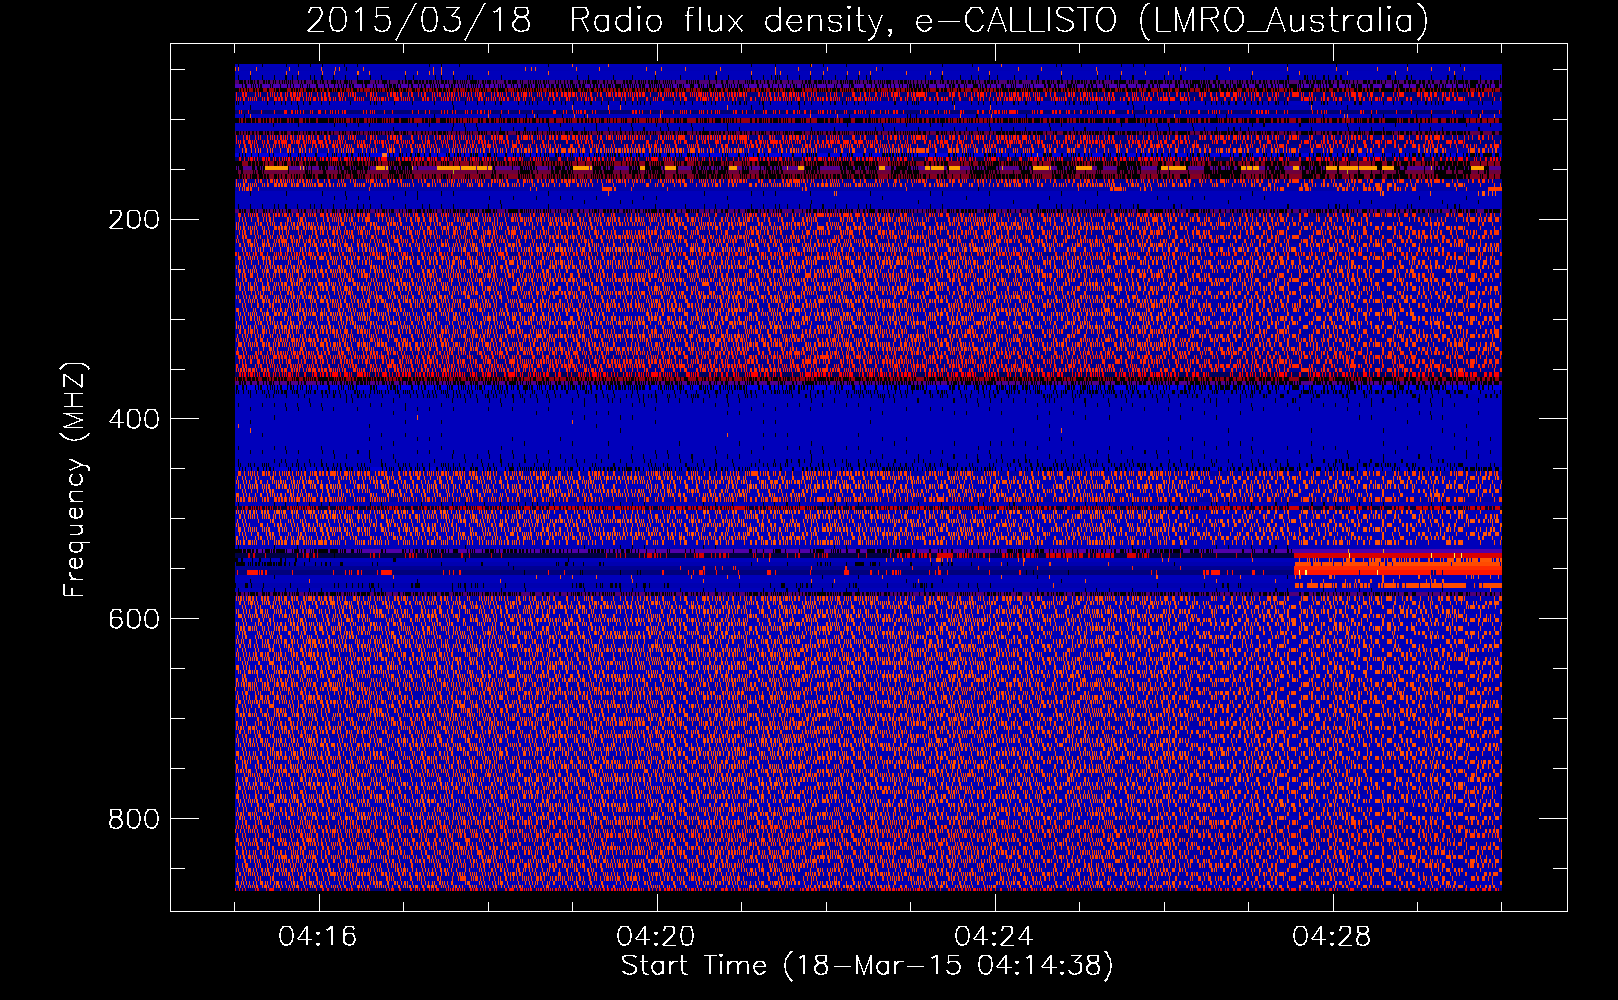Click the plot title '2015/03/18 Radio flux density'

[596, 20]
